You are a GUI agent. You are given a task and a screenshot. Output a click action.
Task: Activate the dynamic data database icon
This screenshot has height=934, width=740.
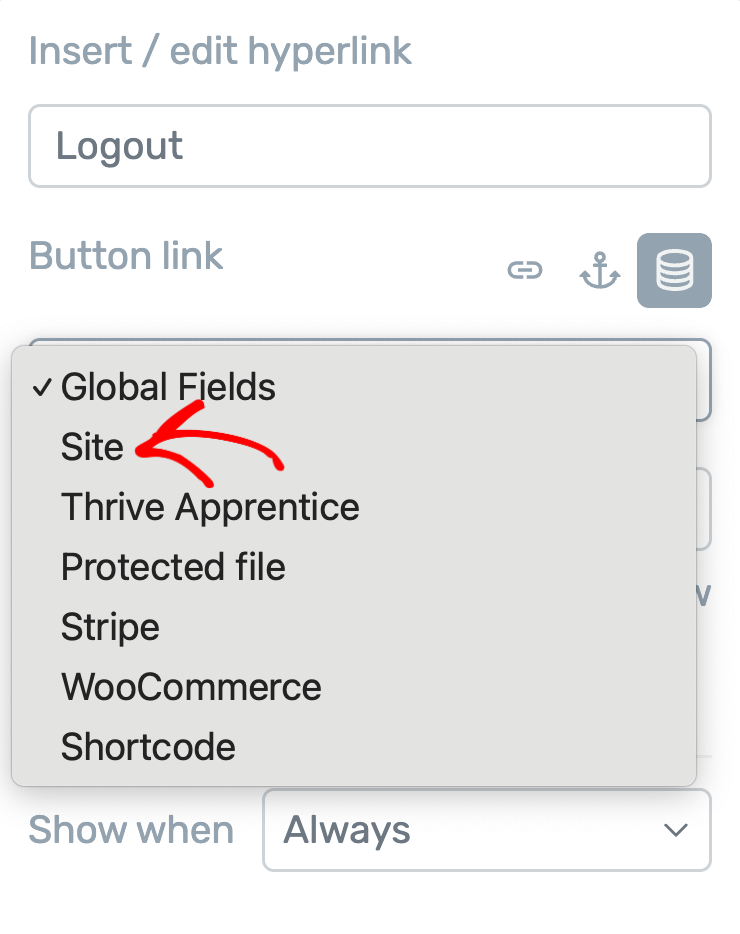click(x=674, y=270)
